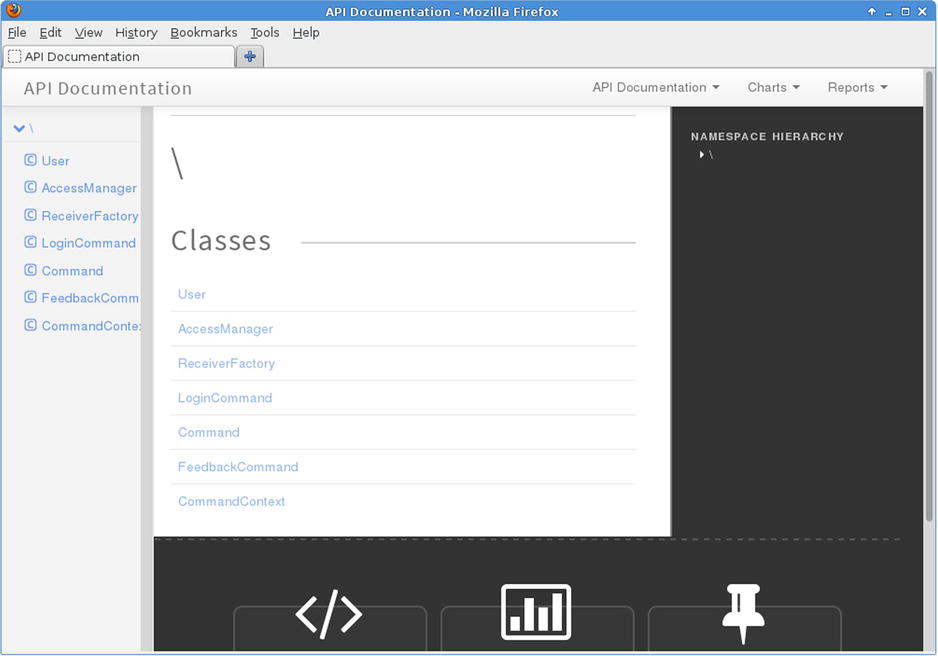Select the API Documentation browser tab
Viewport: 938px width, 656px height.
[119, 57]
